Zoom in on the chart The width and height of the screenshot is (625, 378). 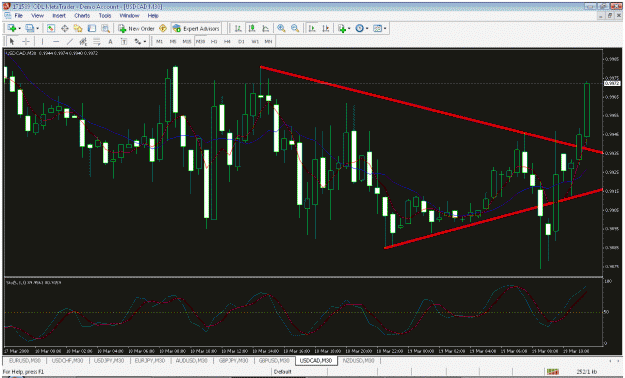click(x=281, y=28)
